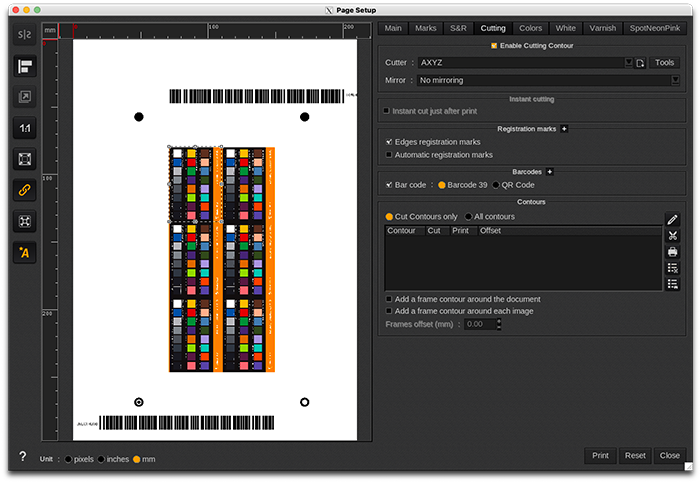Click the scissors icon beside contours list
Screen dimensions: 700x482
[x=673, y=236]
